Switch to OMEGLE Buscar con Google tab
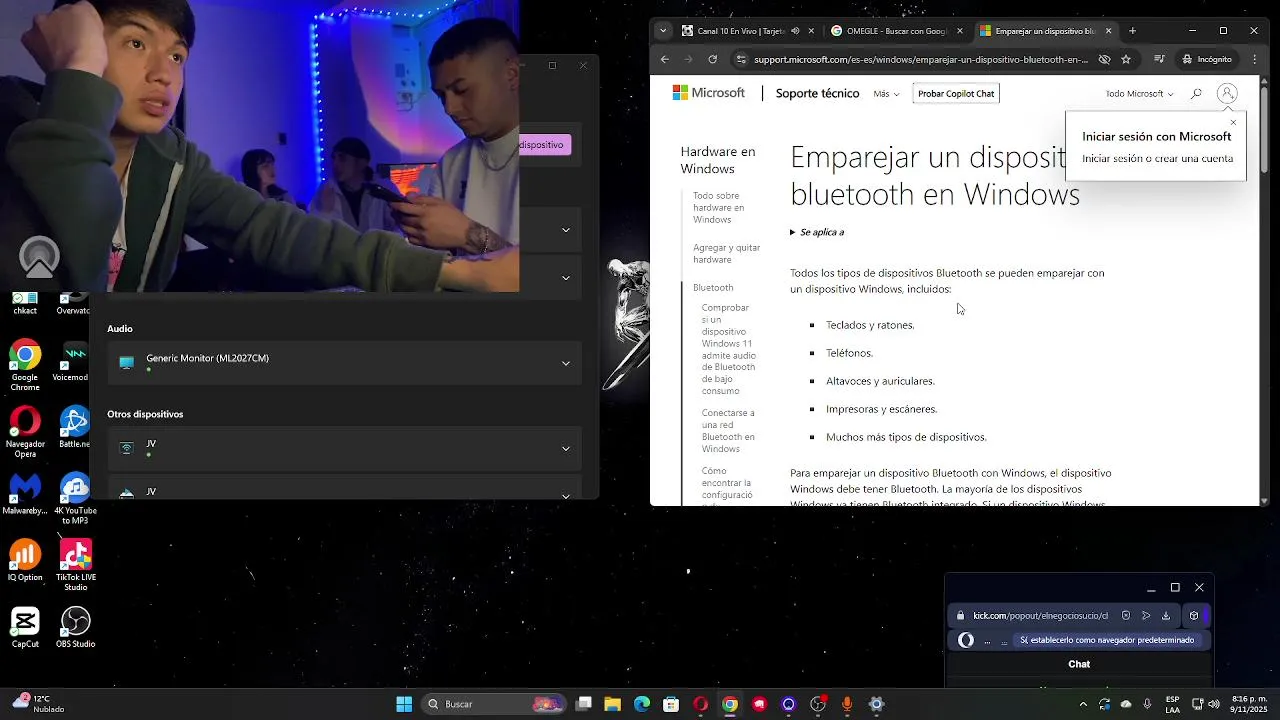This screenshot has width=1280, height=720. (x=897, y=31)
